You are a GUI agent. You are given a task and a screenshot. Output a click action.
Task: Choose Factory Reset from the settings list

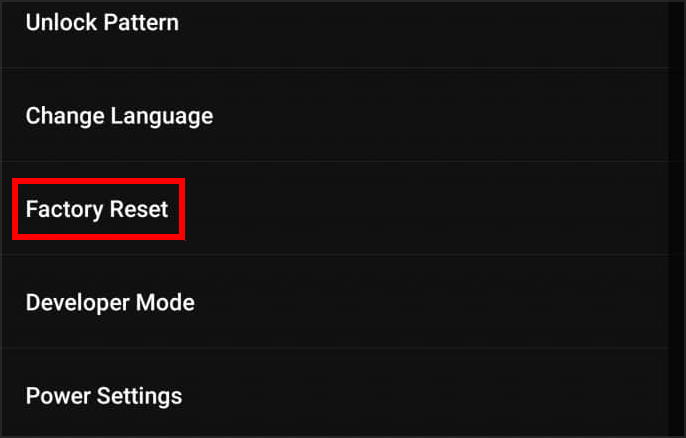(97, 210)
